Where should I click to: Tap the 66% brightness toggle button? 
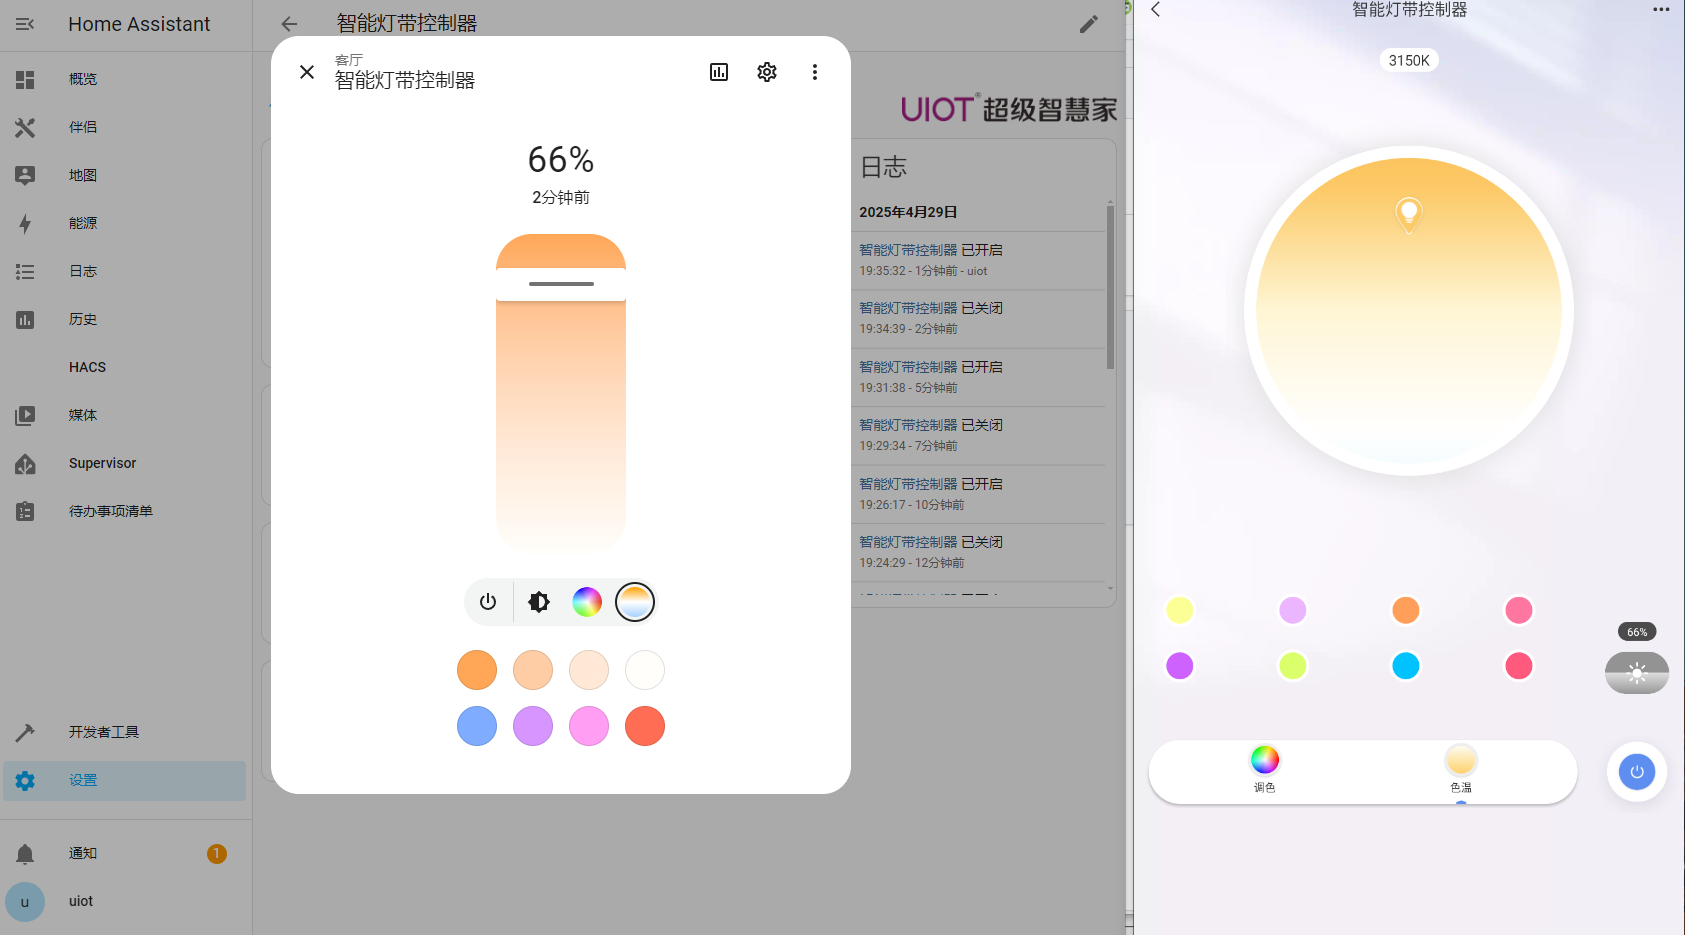1637,673
